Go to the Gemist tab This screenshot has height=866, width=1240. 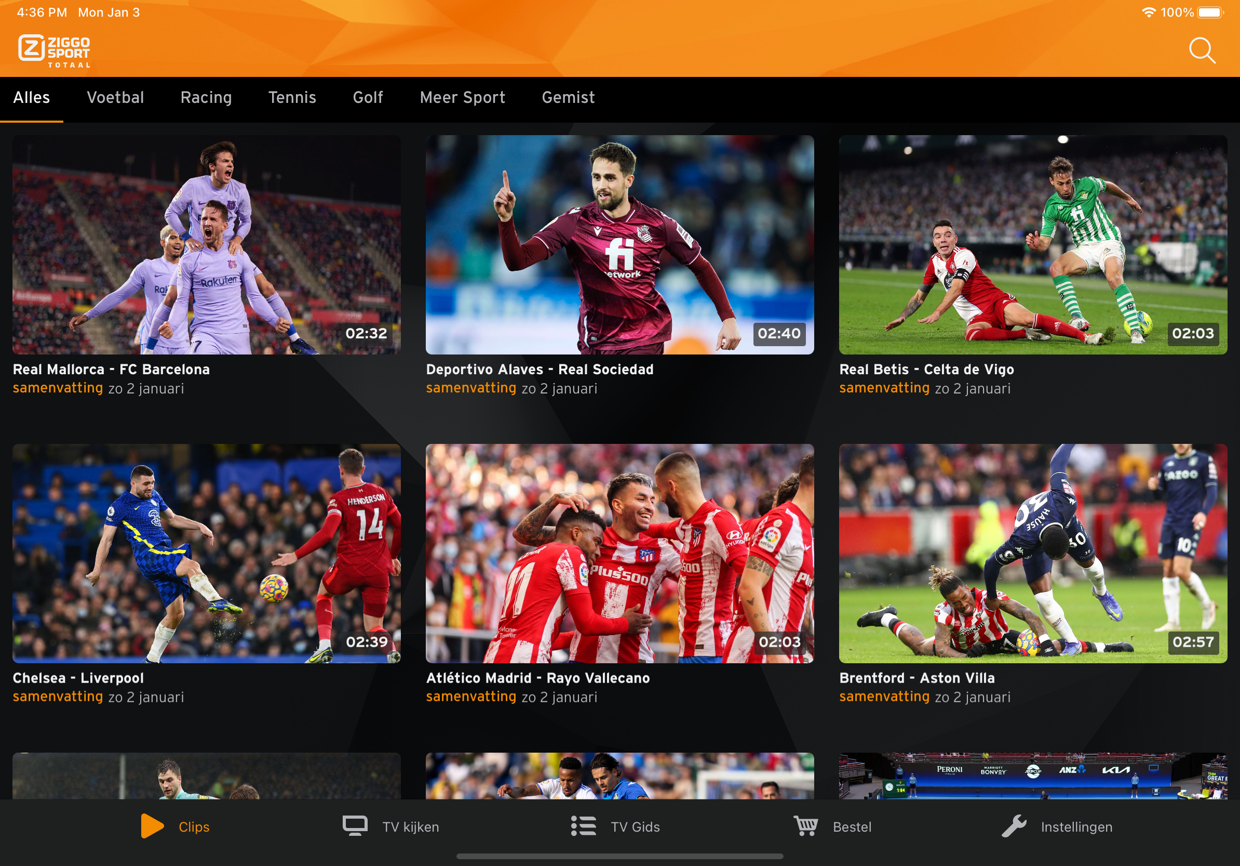[568, 98]
